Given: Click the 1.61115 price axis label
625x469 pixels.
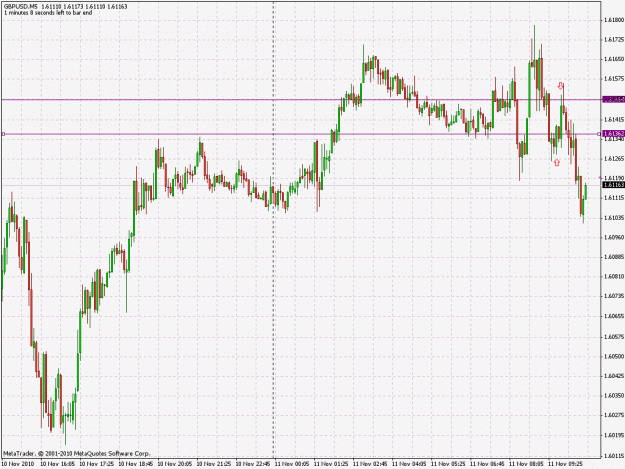Looking at the screenshot, I should tap(614, 198).
